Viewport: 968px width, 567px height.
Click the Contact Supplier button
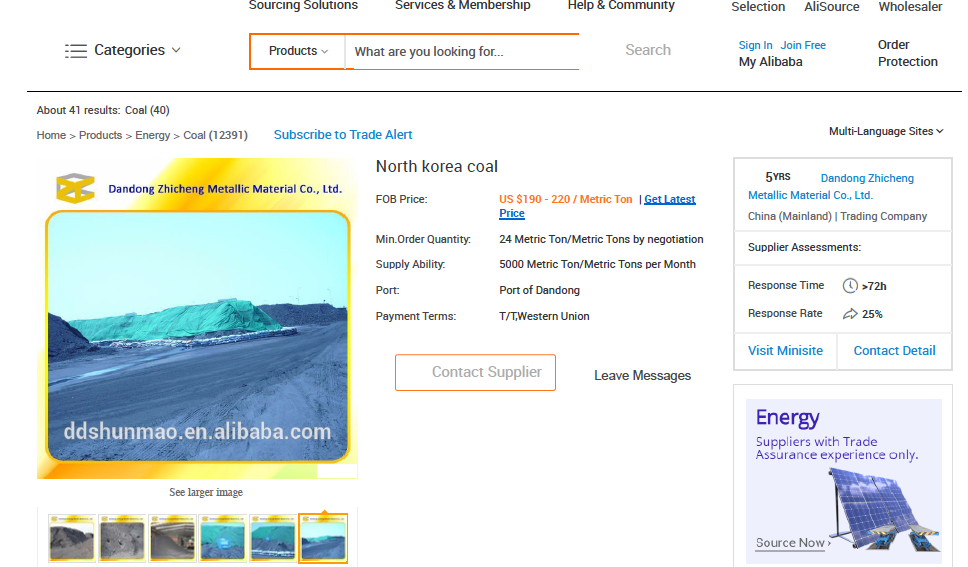coord(475,372)
